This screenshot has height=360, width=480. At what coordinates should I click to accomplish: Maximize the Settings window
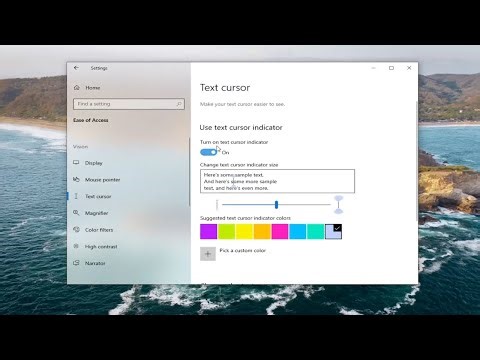(391, 68)
